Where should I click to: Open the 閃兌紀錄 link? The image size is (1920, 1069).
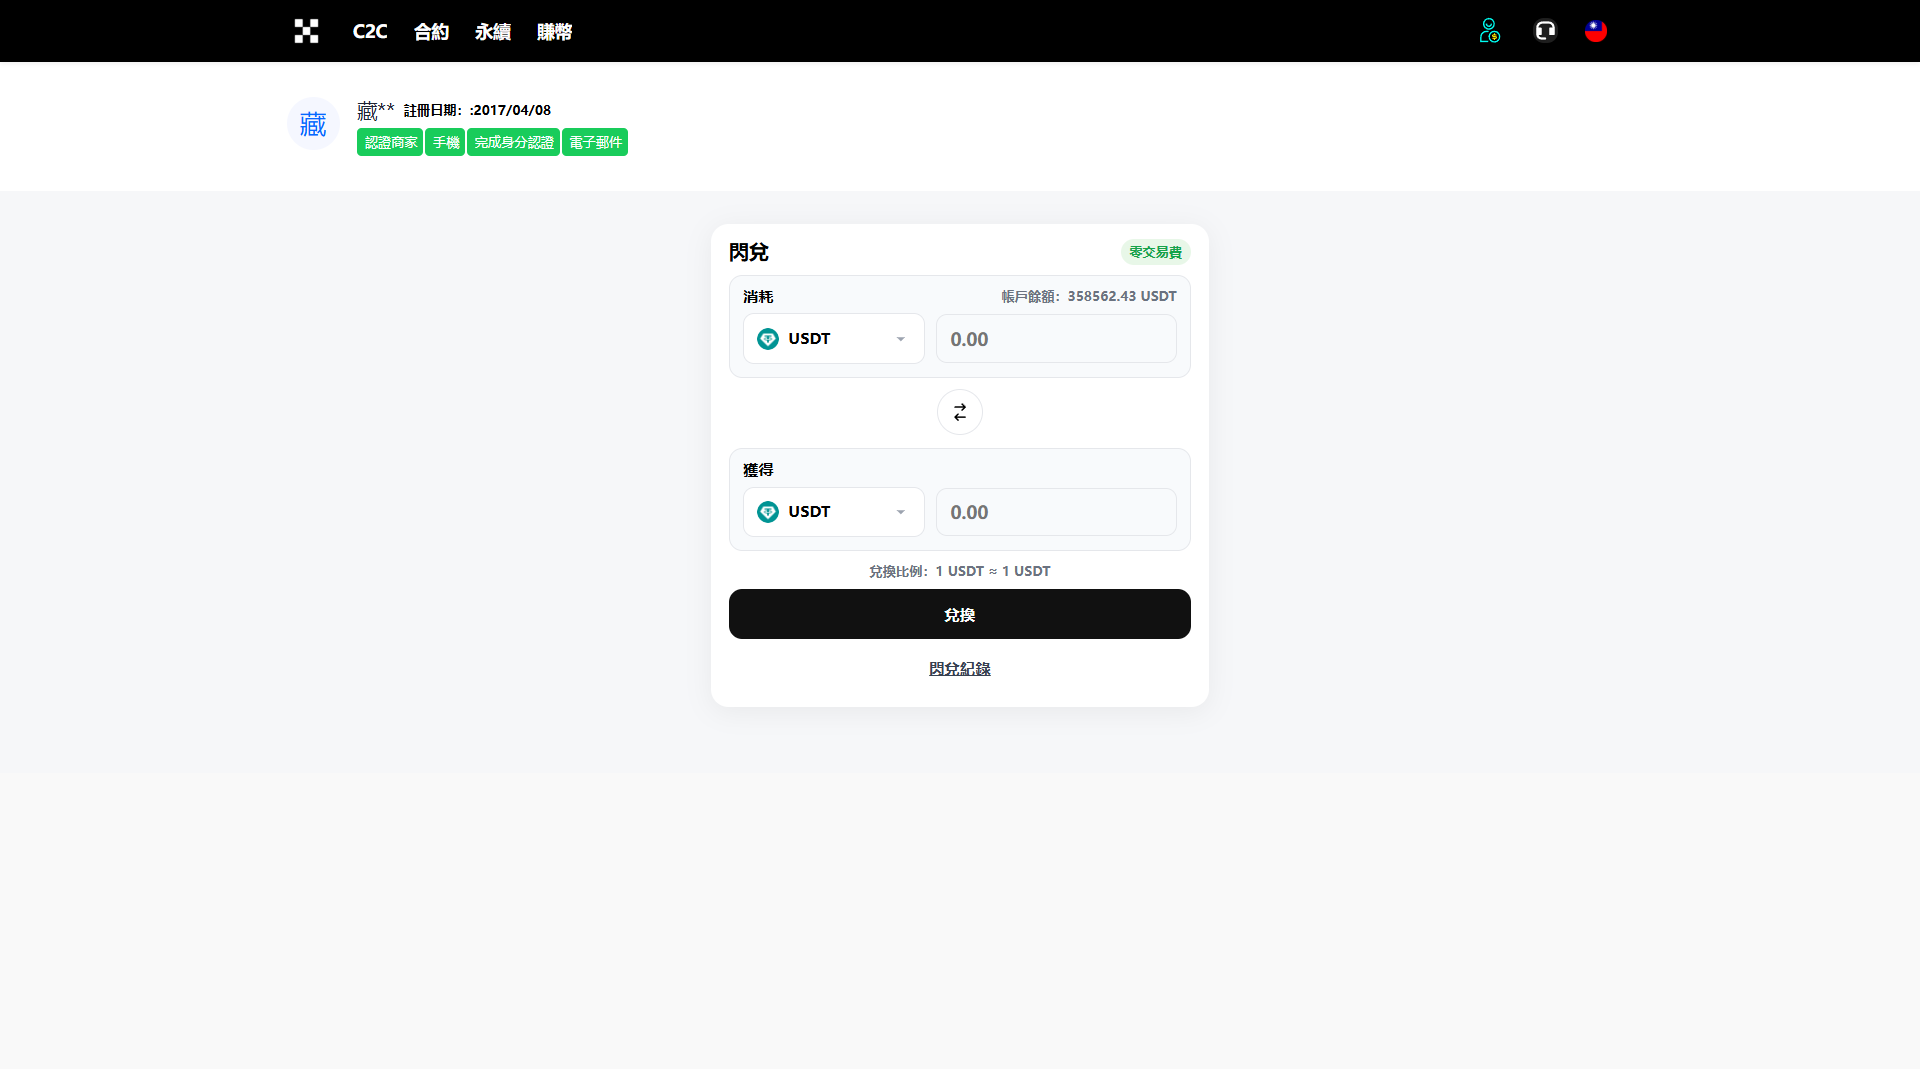[x=960, y=668]
